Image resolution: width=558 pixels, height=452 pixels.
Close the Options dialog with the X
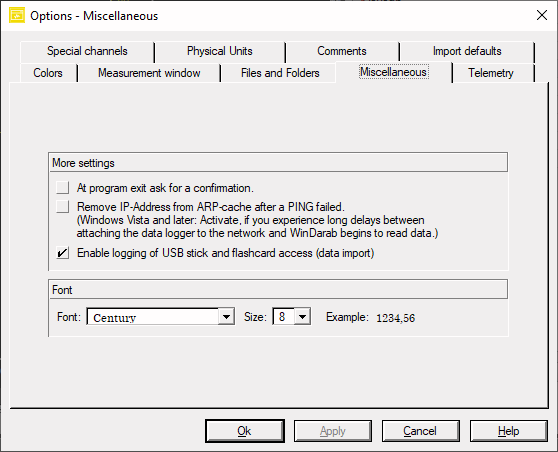(542, 15)
